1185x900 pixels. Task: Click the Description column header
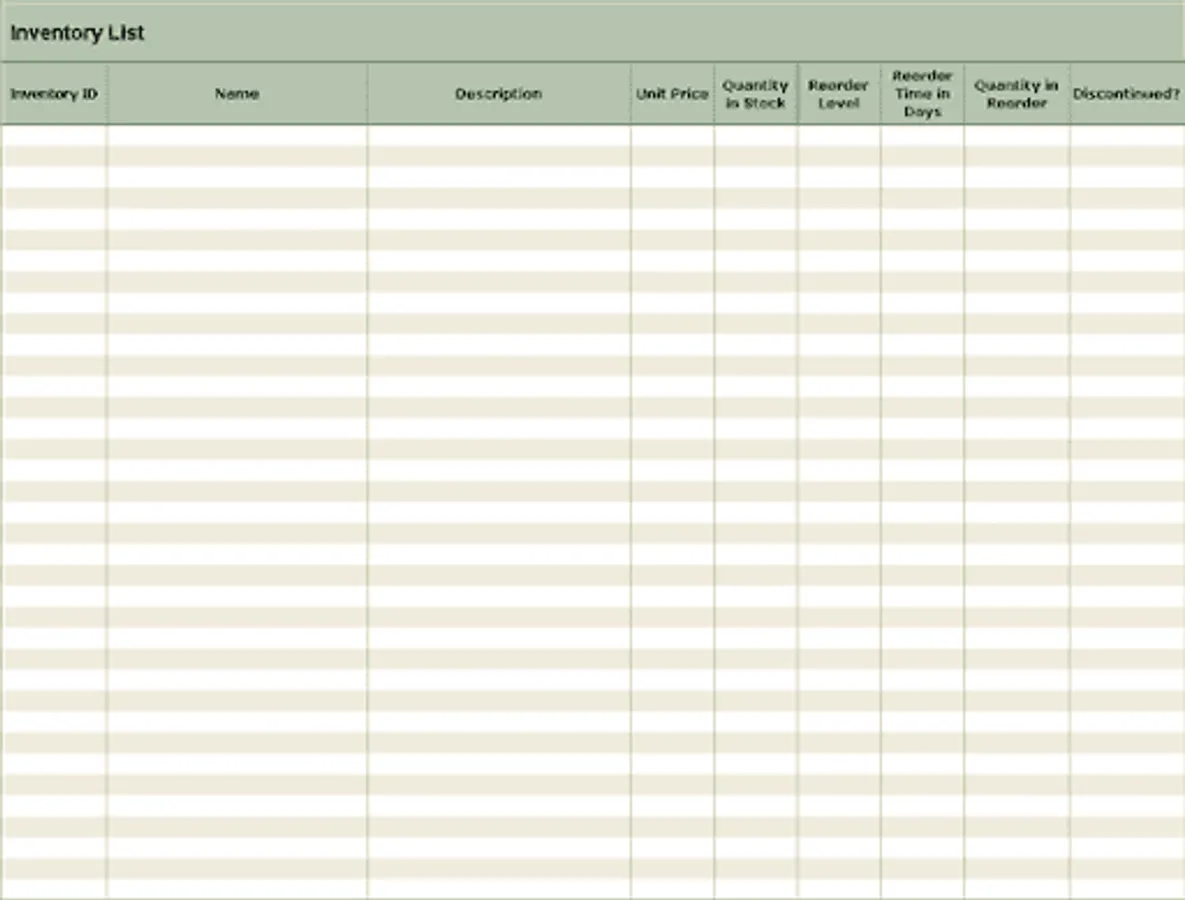pos(499,94)
